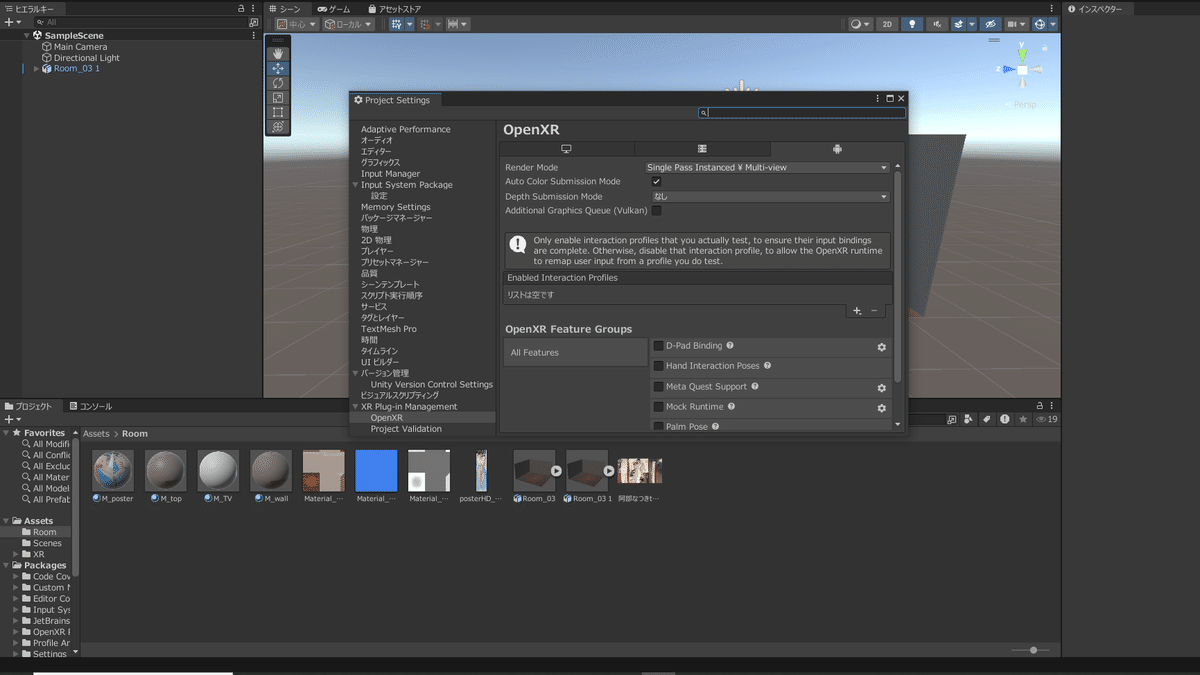Open the ローカル handle rotation dropdown
The image size is (1200, 675).
(x=349, y=24)
